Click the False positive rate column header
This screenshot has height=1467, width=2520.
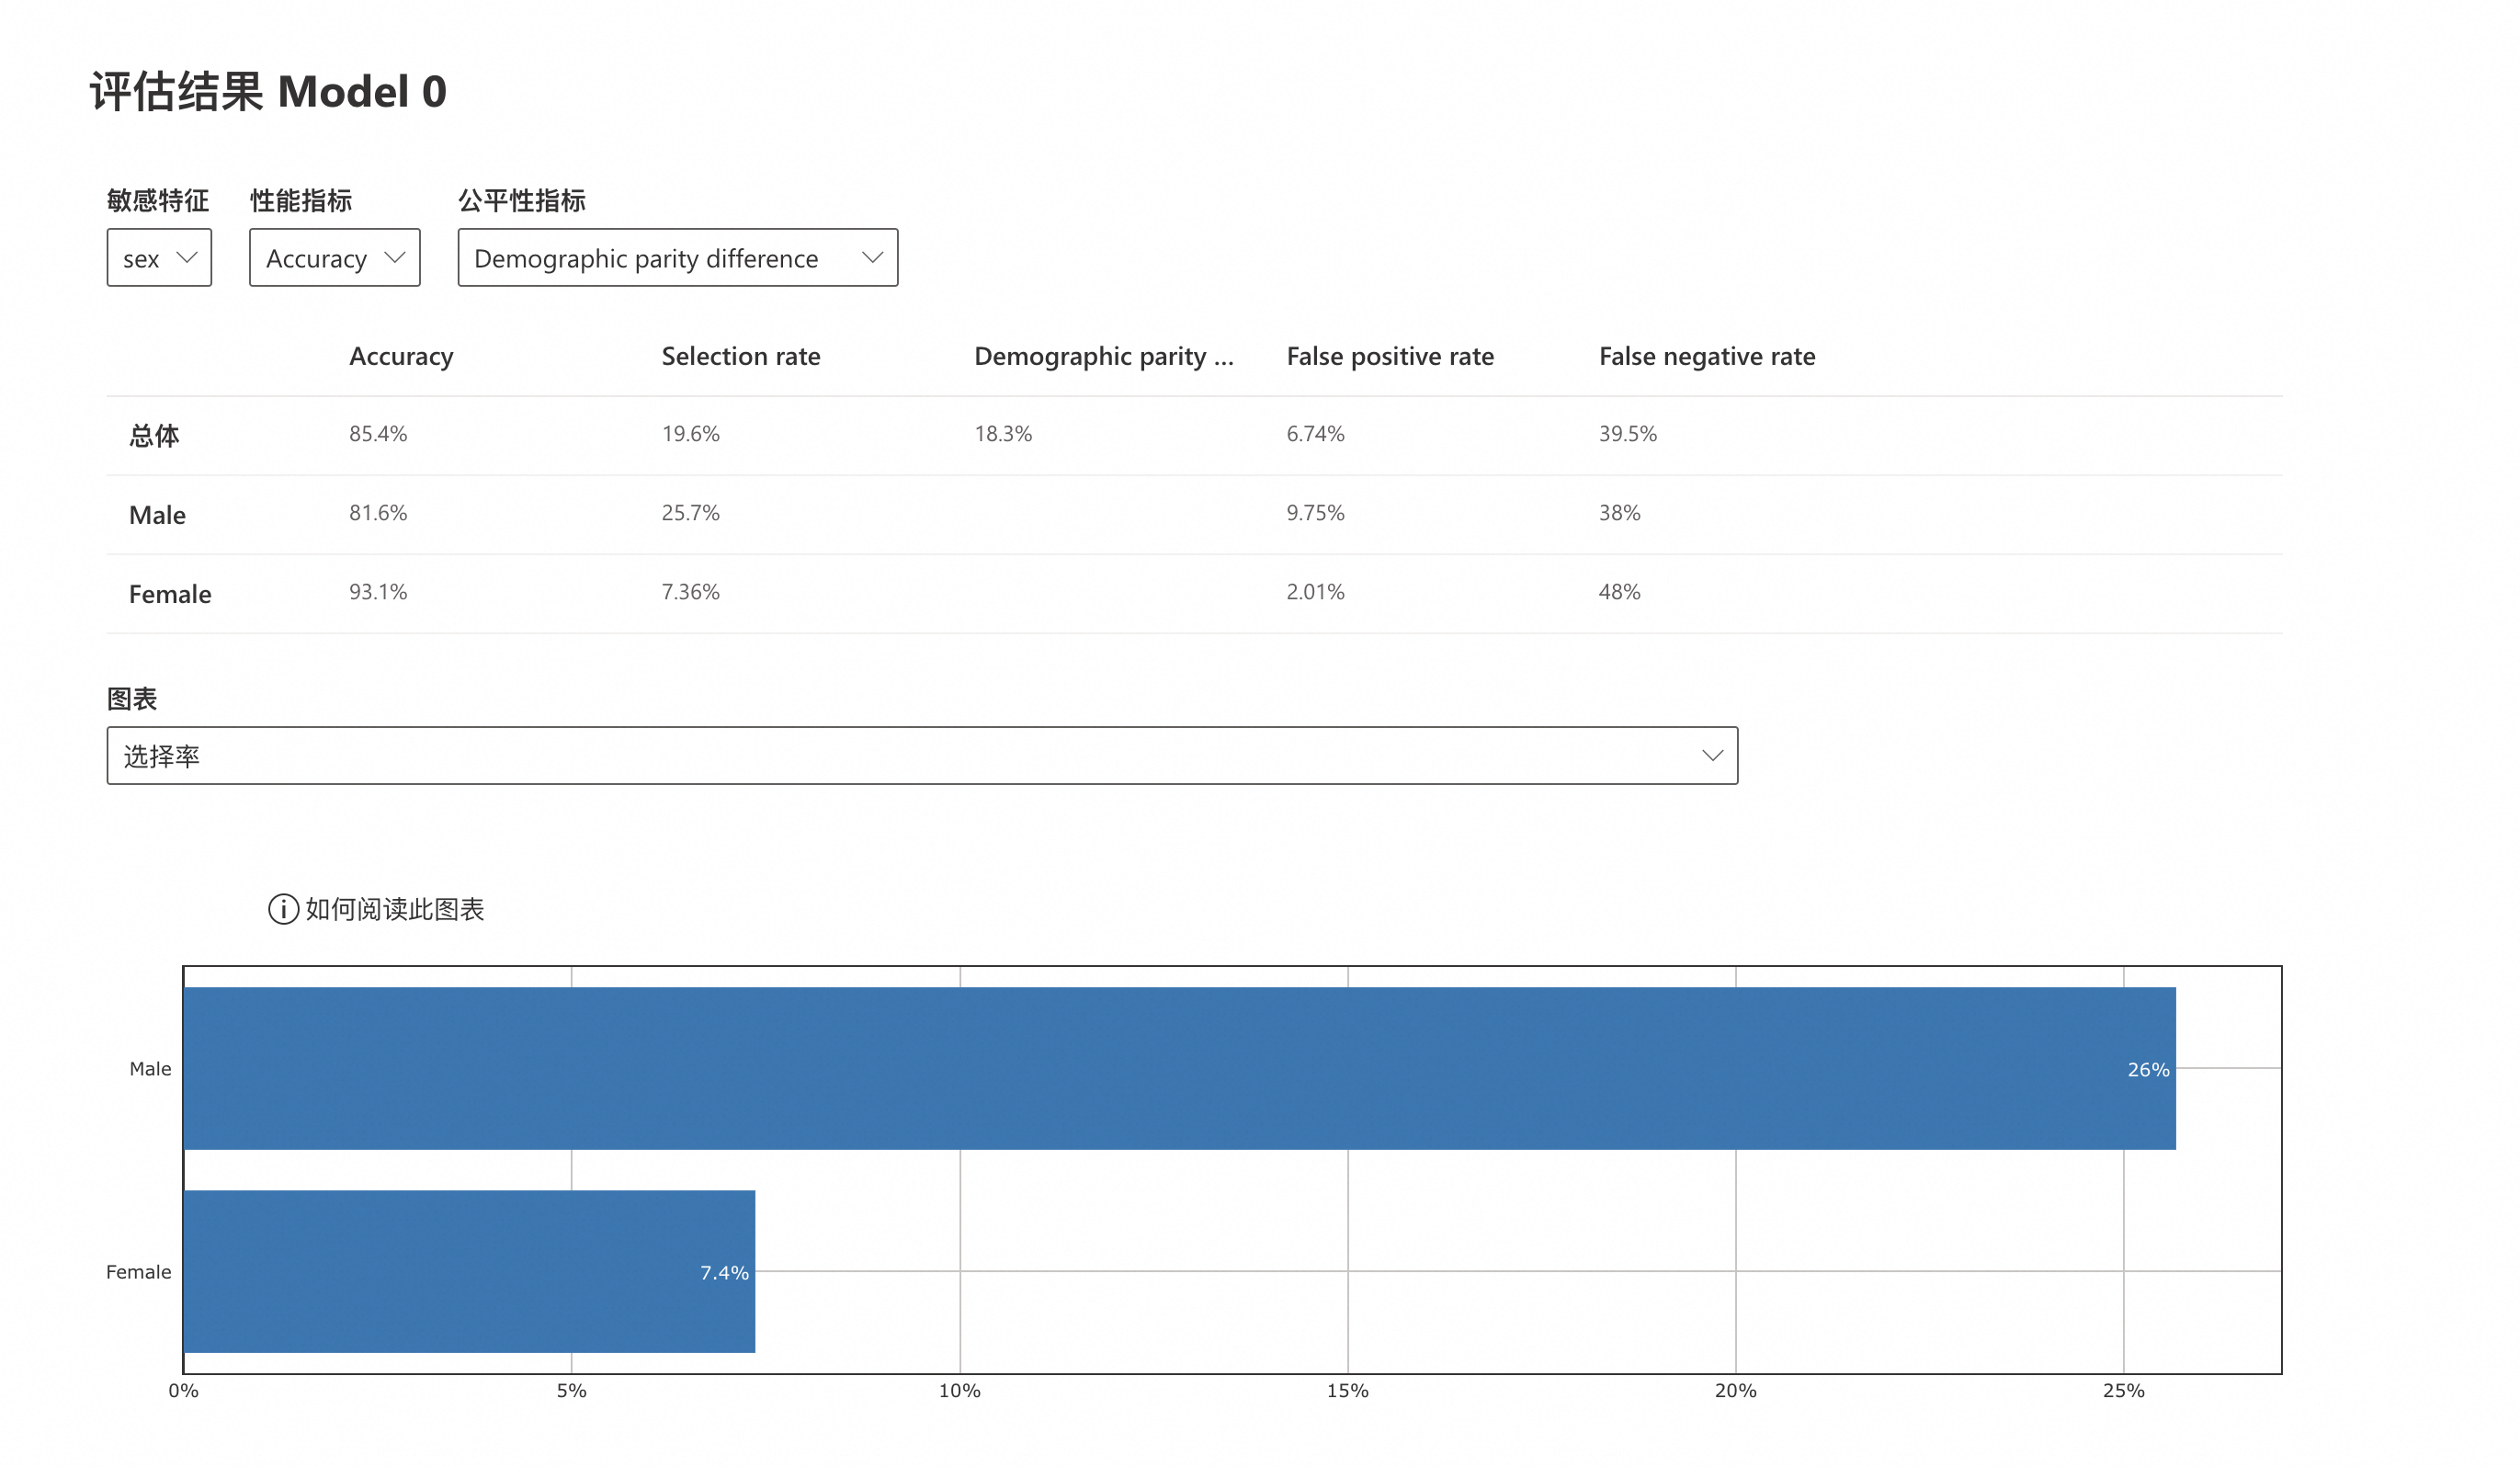[1390, 356]
